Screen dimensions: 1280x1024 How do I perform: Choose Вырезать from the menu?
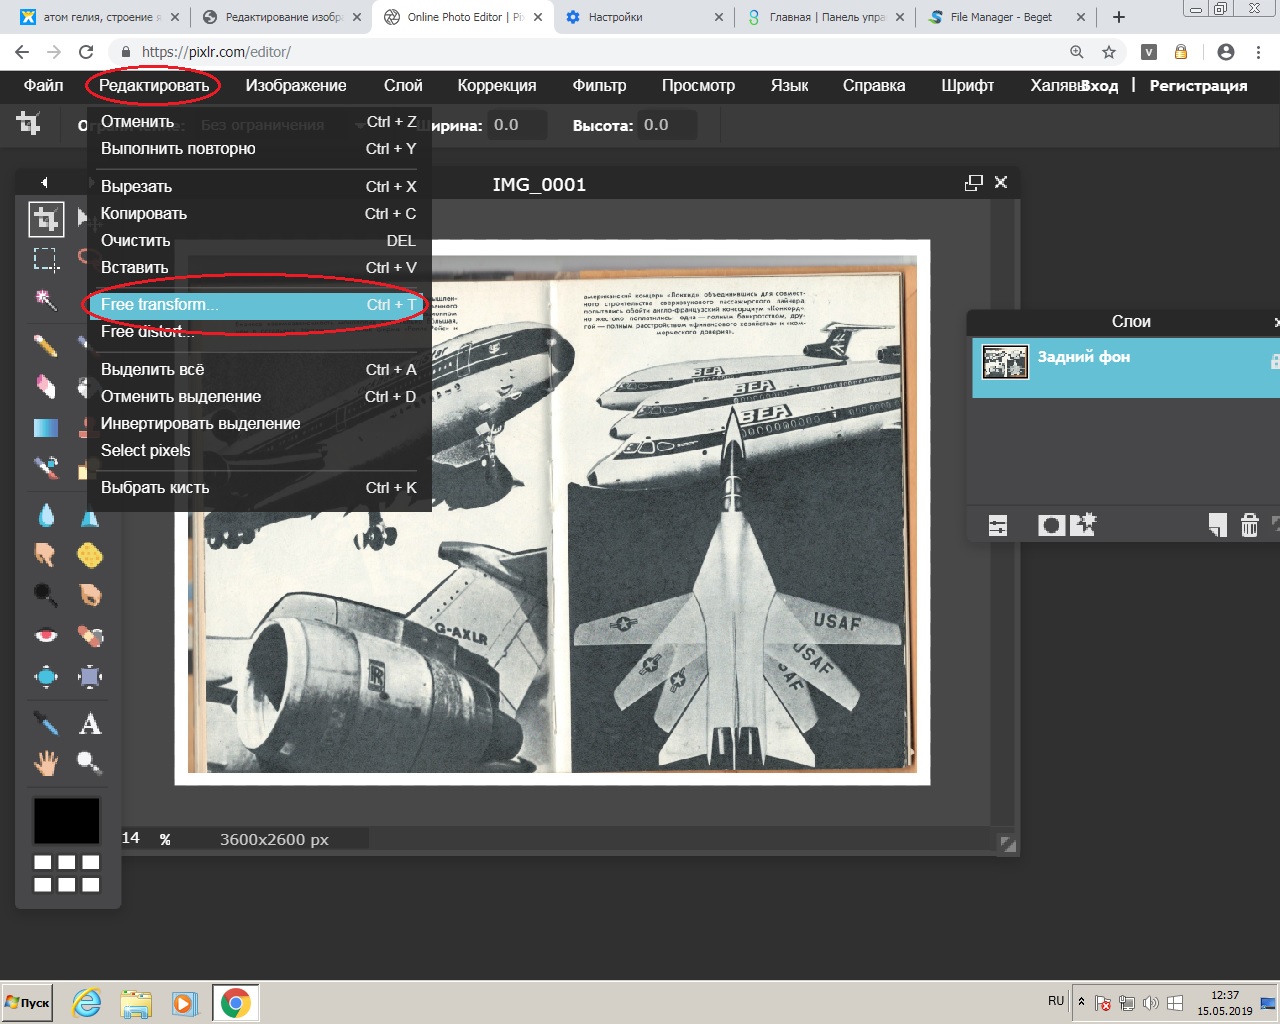click(x=258, y=187)
